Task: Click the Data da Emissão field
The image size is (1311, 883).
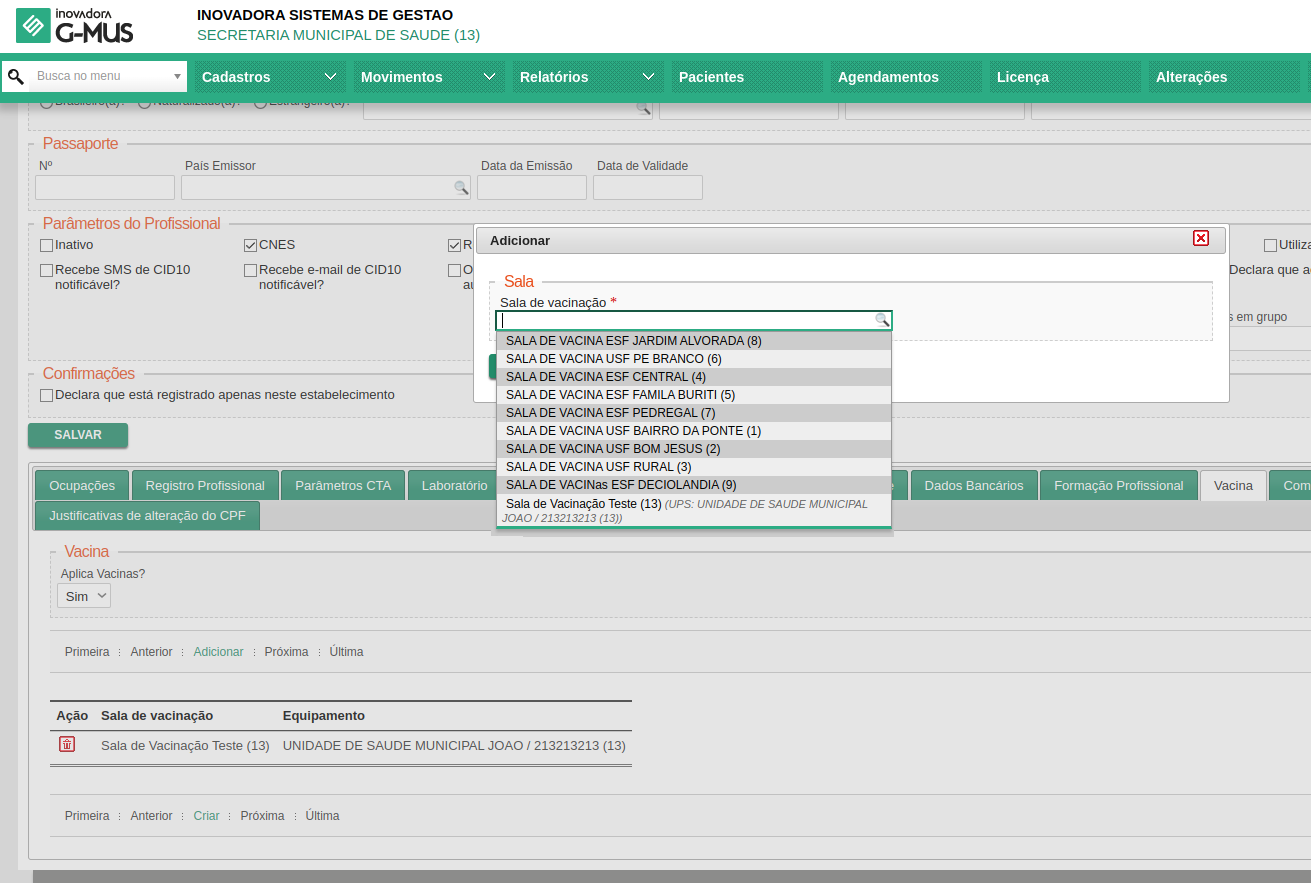Action: pos(532,188)
